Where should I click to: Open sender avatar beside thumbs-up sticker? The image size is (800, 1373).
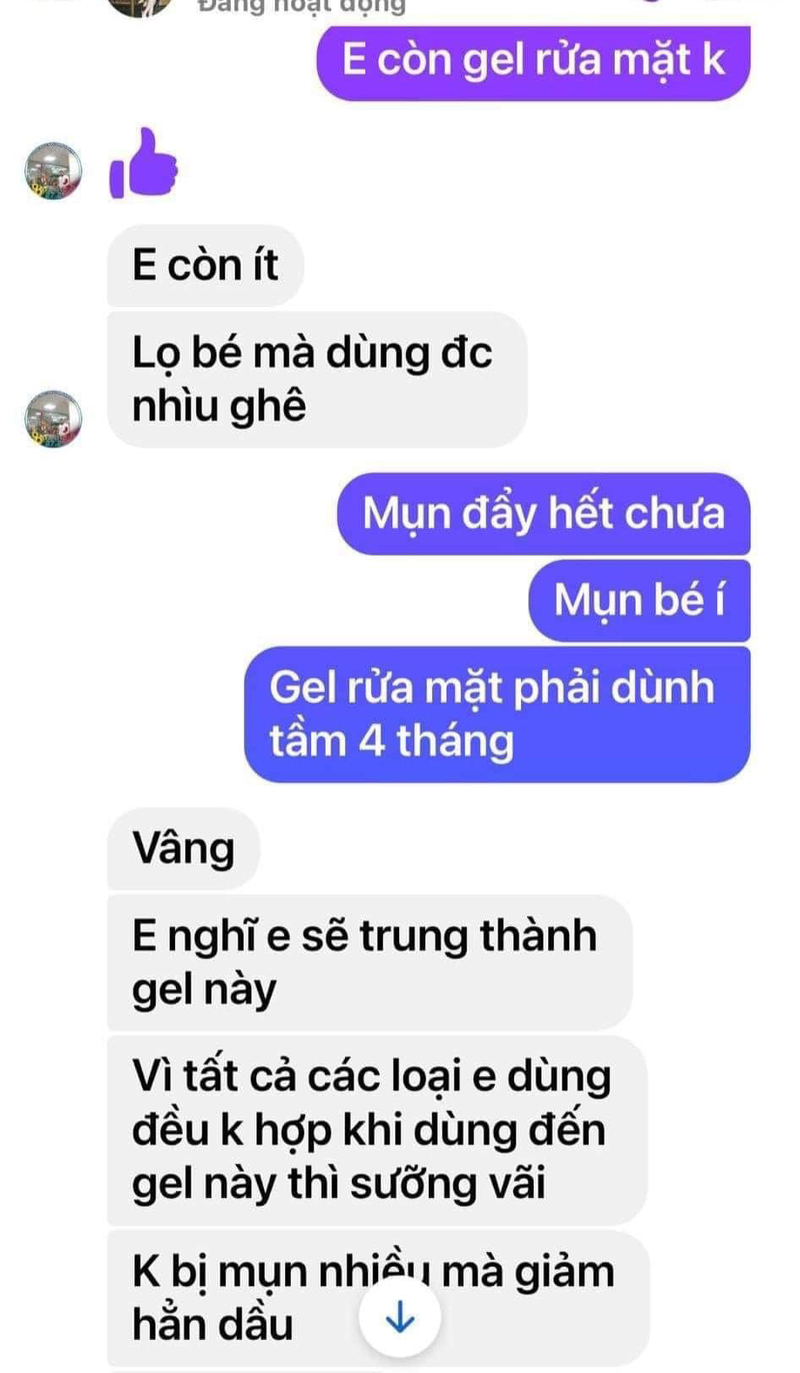pos(53,171)
